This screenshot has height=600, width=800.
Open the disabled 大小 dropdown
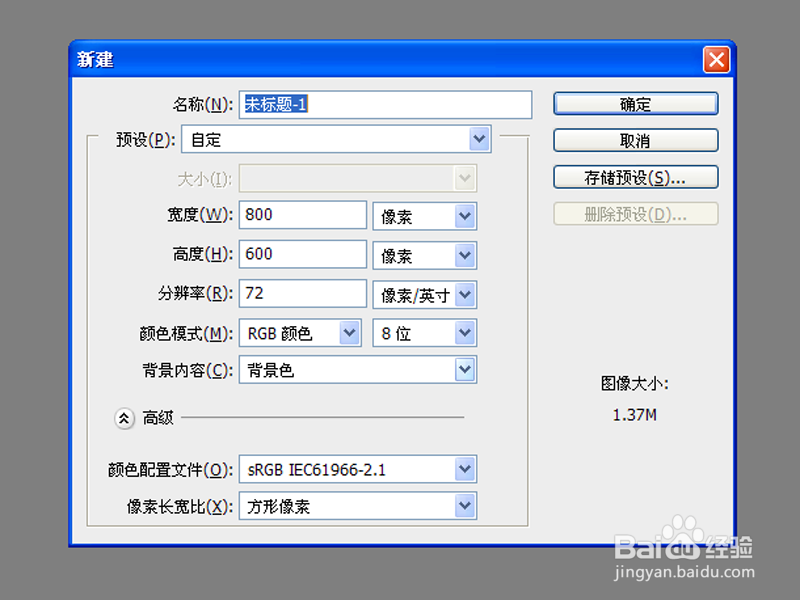point(358,178)
